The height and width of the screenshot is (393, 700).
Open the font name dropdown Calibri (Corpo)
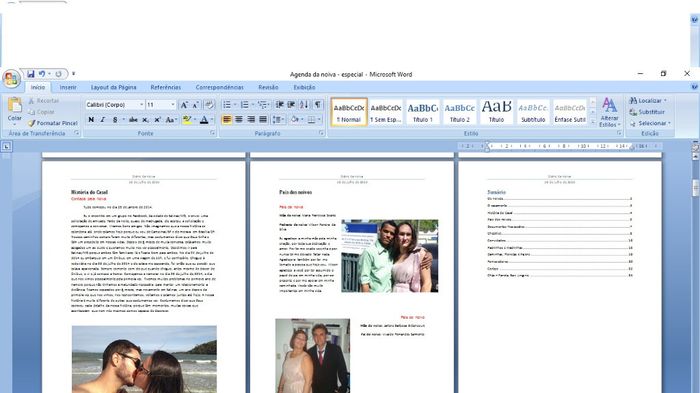(141, 105)
